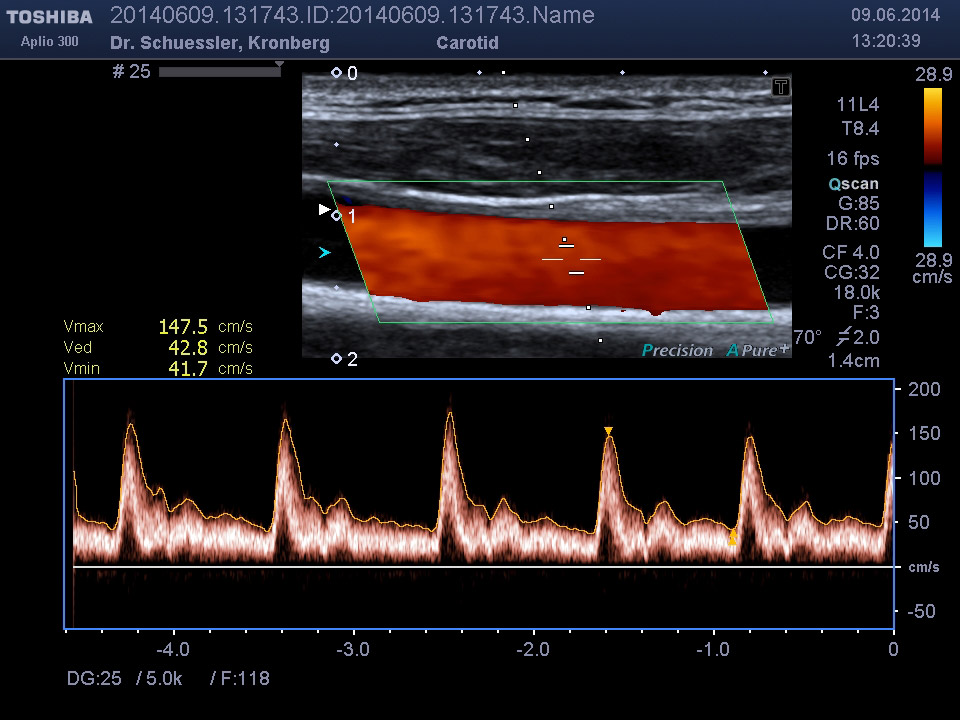The width and height of the screenshot is (960, 720).
Task: Click the cine bar triangle position marker
Action: (x=279, y=64)
